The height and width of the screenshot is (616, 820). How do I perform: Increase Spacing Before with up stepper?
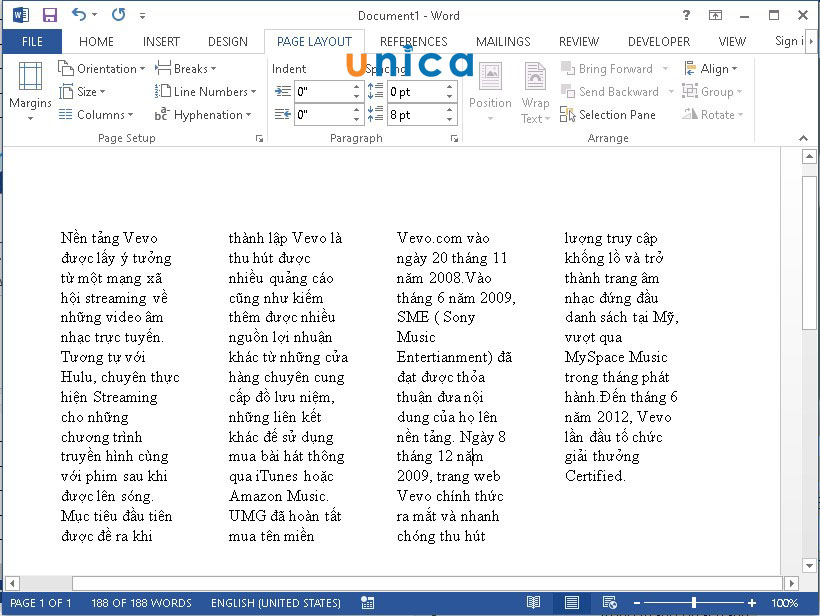(x=450, y=87)
